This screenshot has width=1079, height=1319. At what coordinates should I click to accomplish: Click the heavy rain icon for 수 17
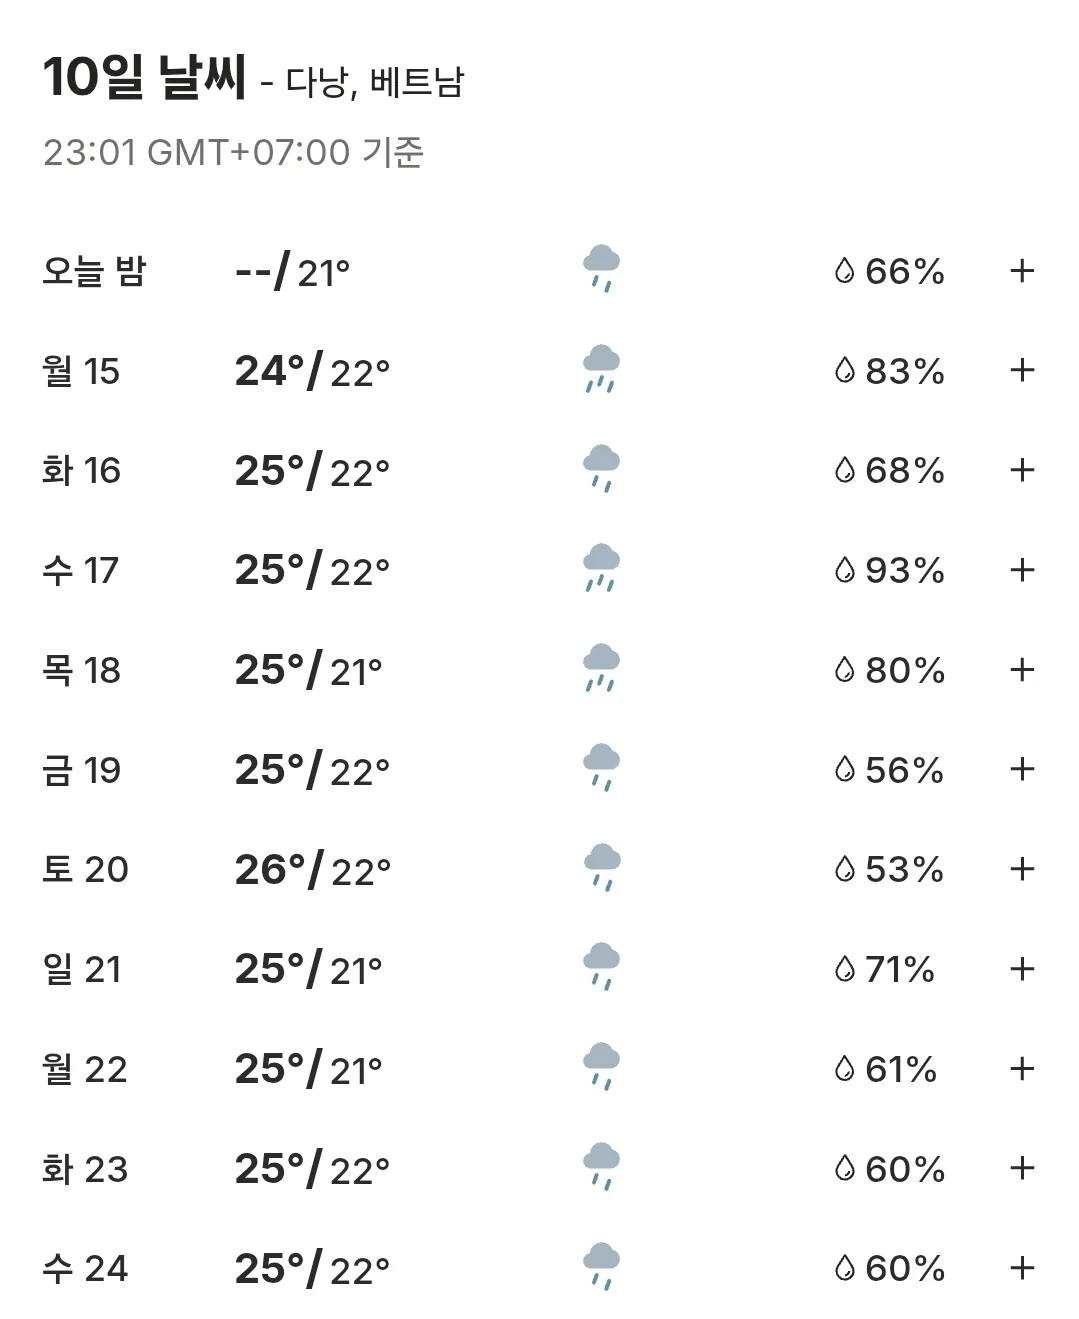601,568
